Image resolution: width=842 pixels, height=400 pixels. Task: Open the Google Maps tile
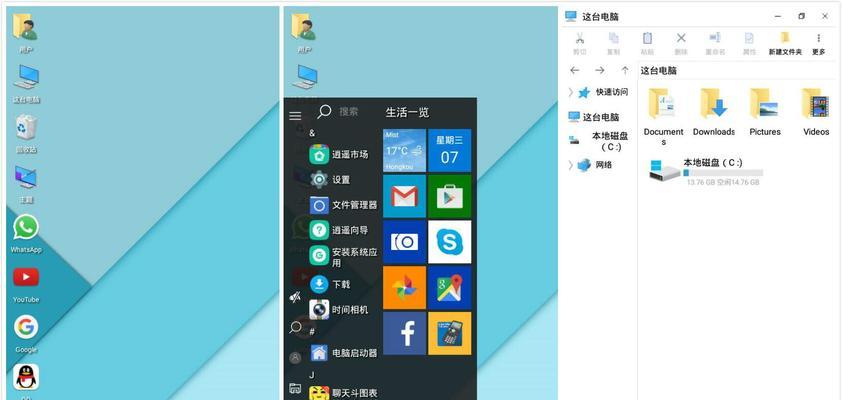click(449, 288)
